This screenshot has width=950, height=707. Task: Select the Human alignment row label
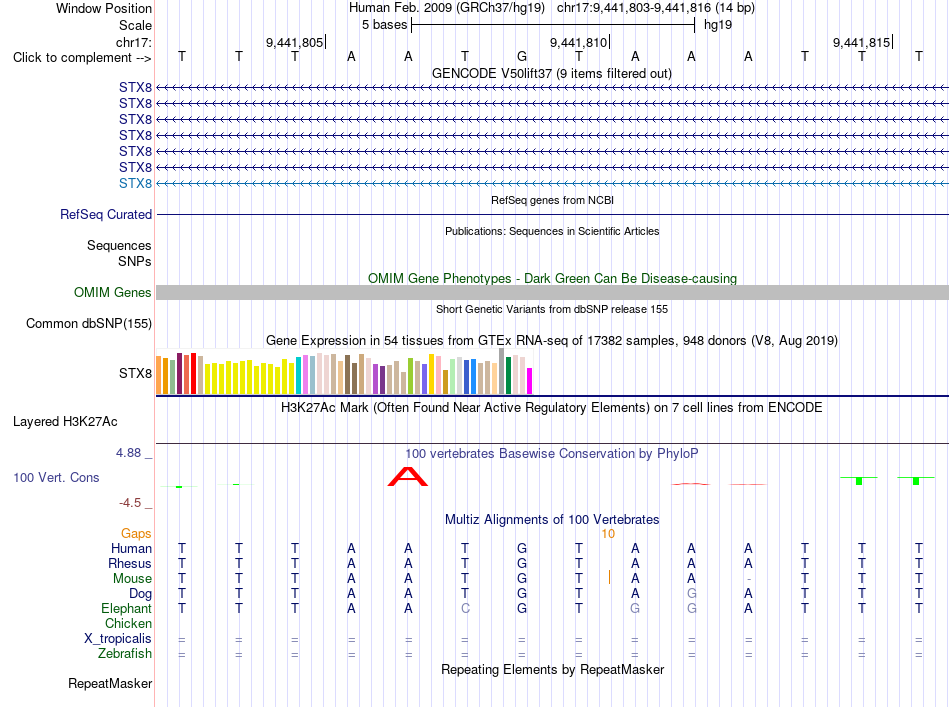pyautogui.click(x=131, y=548)
